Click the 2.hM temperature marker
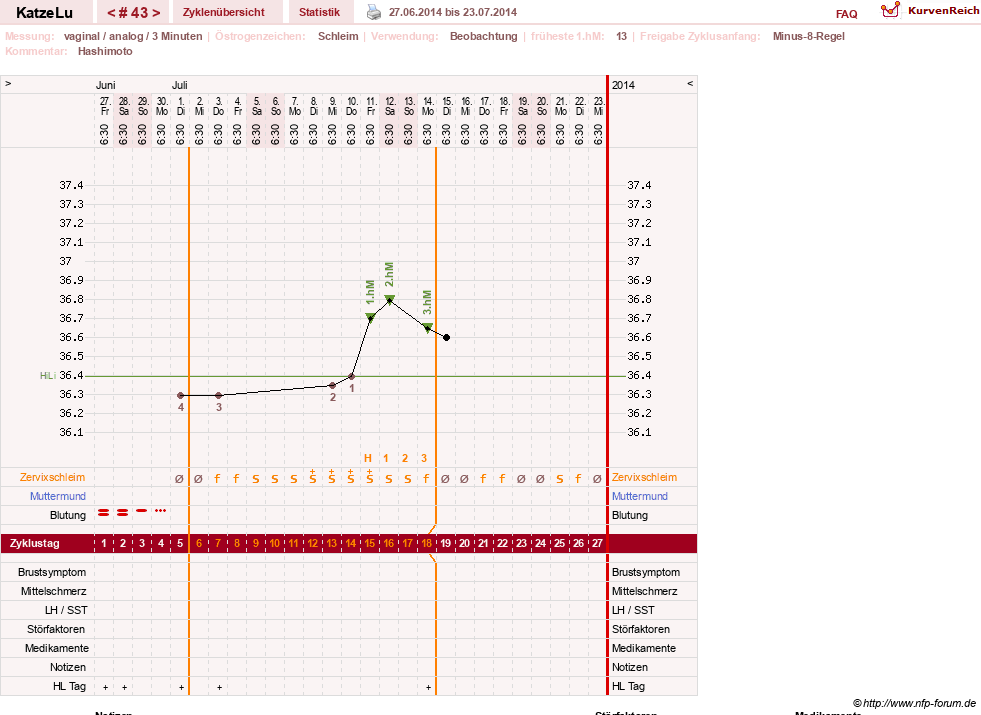The width and height of the screenshot is (981, 715). click(x=390, y=300)
